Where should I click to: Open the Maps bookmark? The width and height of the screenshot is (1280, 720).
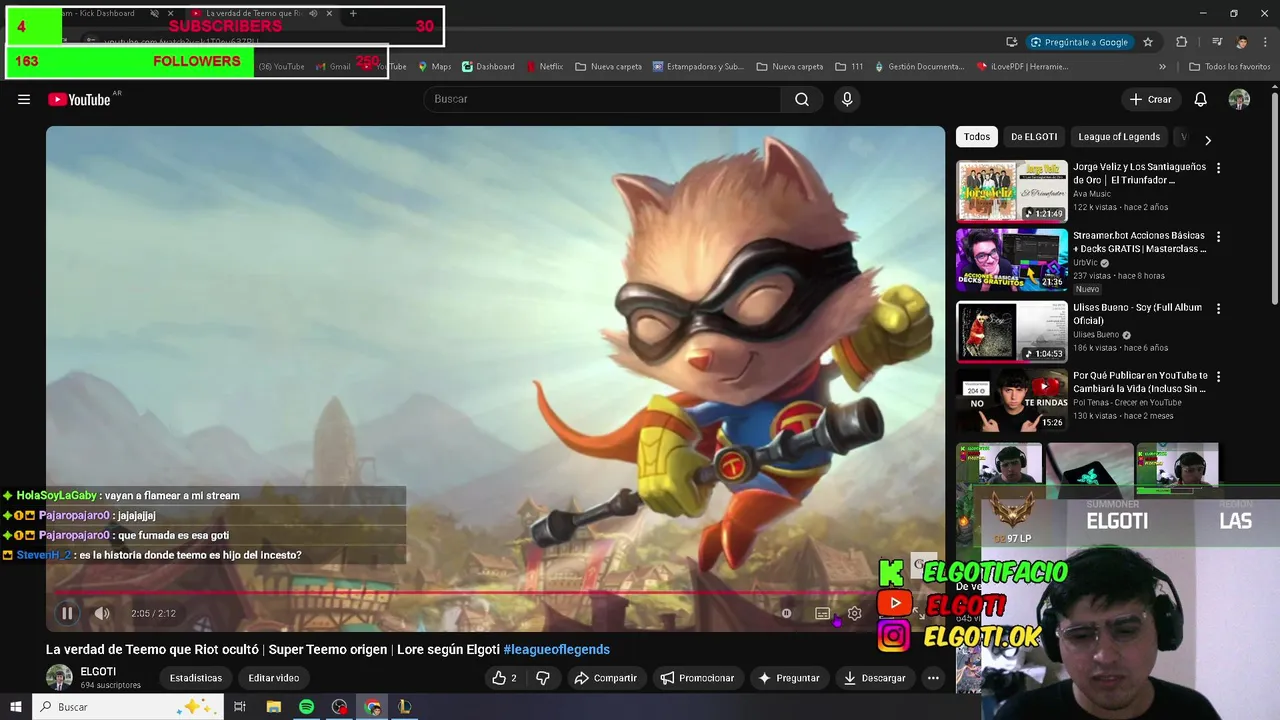[435, 67]
